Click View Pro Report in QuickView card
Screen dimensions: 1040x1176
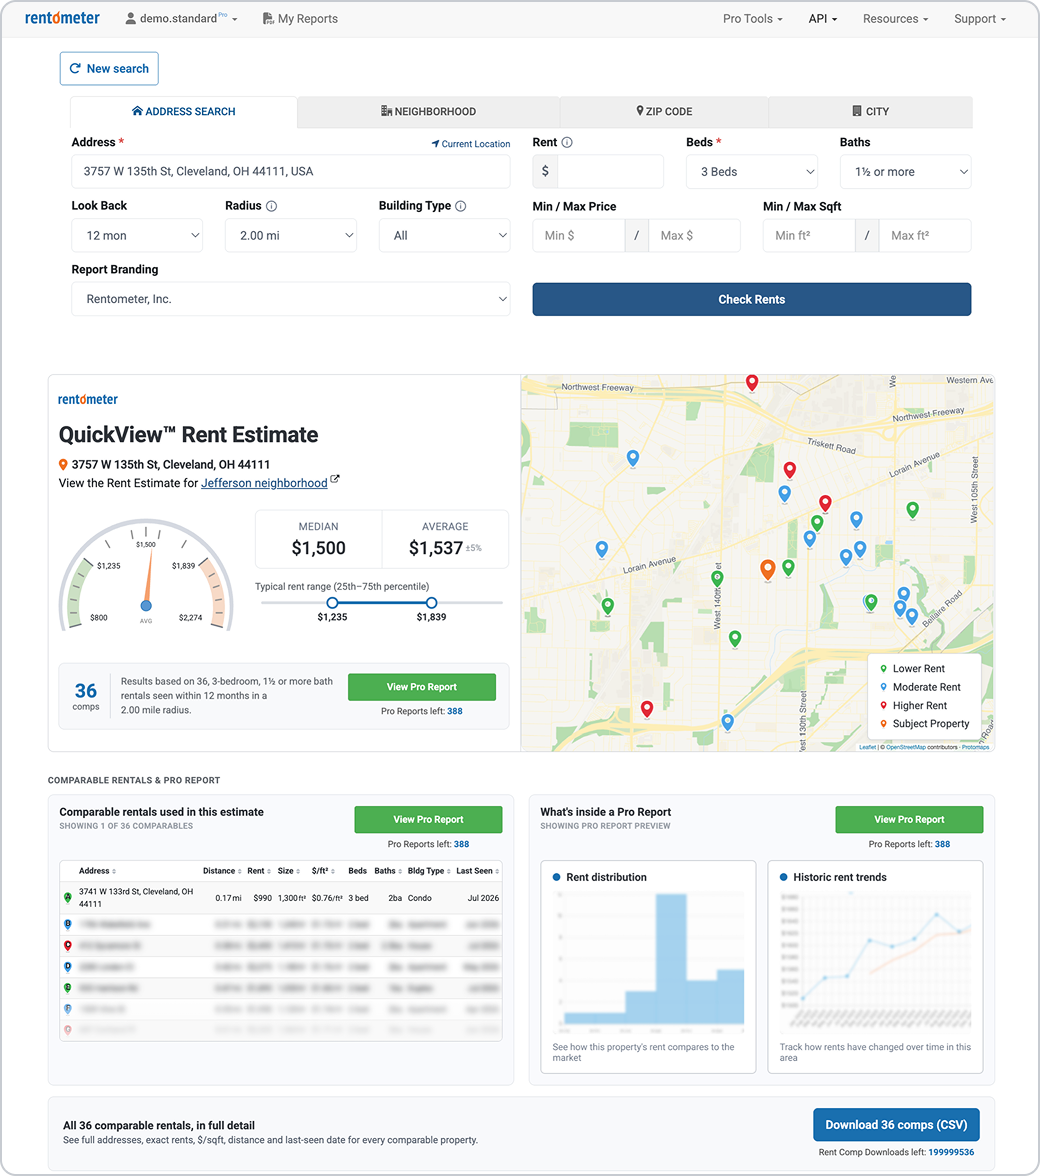click(x=422, y=687)
